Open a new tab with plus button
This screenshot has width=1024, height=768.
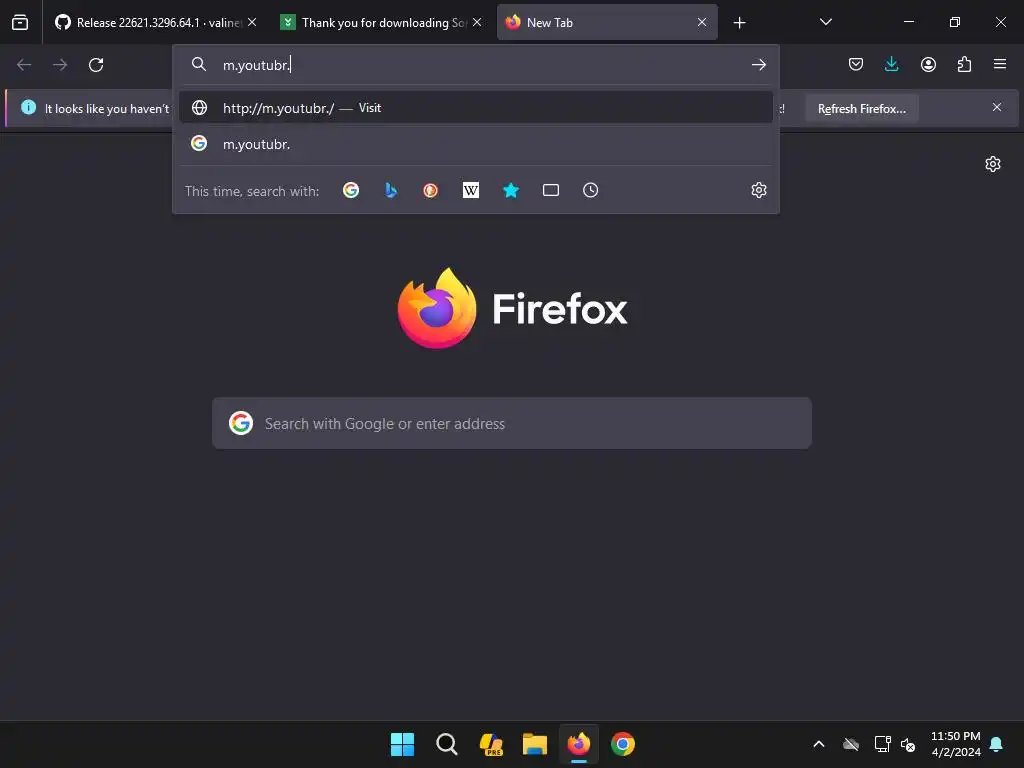point(739,23)
